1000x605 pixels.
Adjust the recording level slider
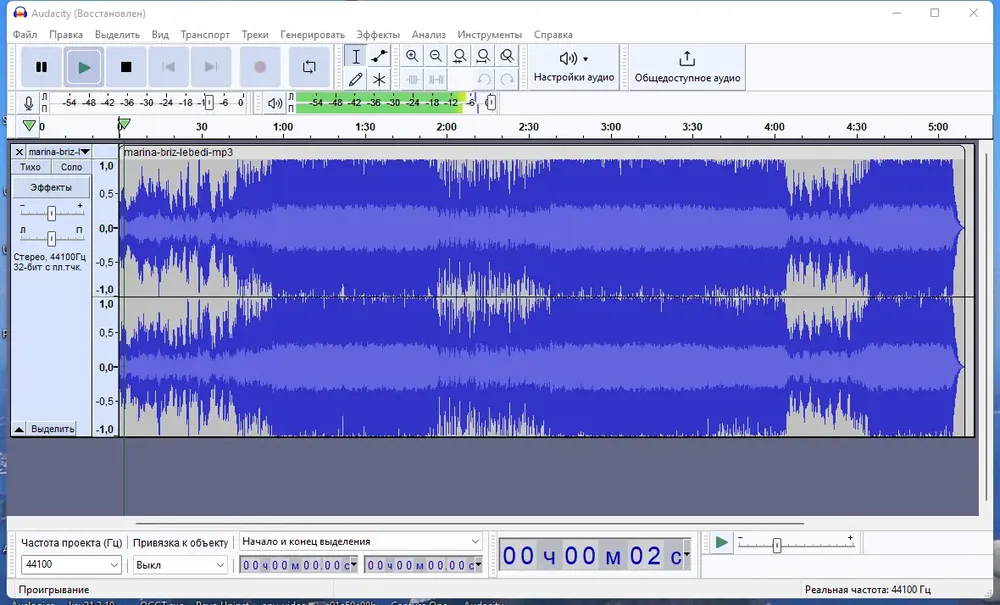[209, 103]
